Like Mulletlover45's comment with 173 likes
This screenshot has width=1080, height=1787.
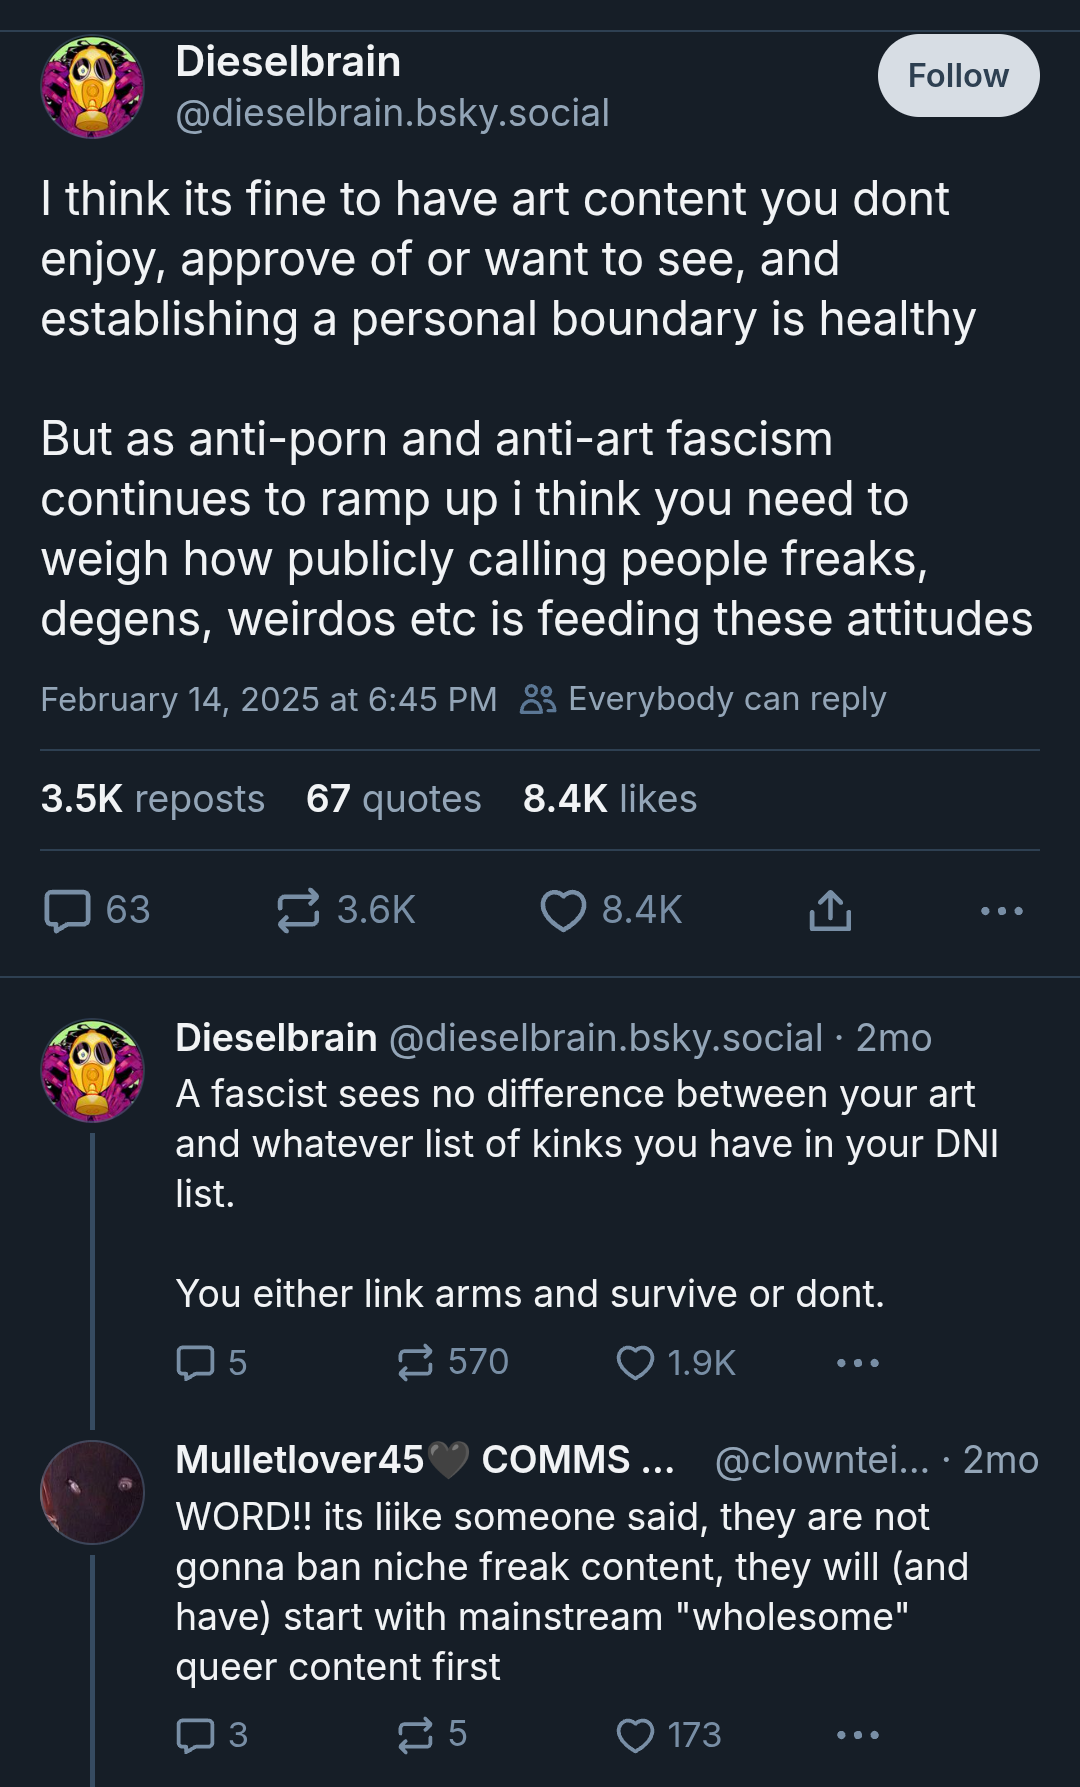coord(669,1734)
